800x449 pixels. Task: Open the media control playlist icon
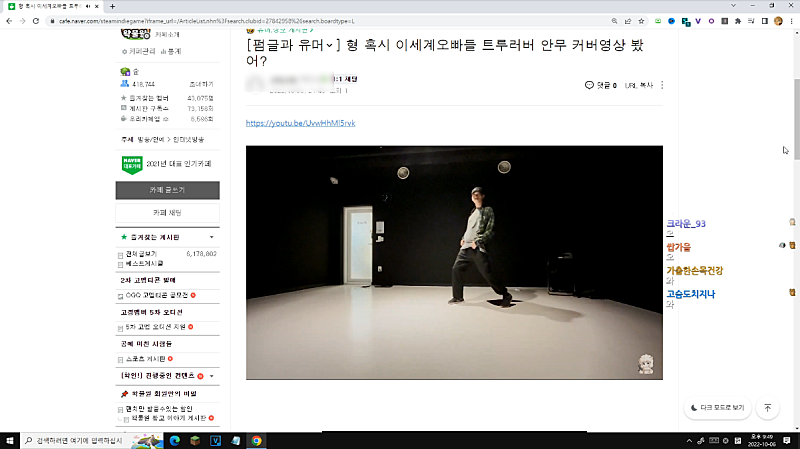pos(751,21)
